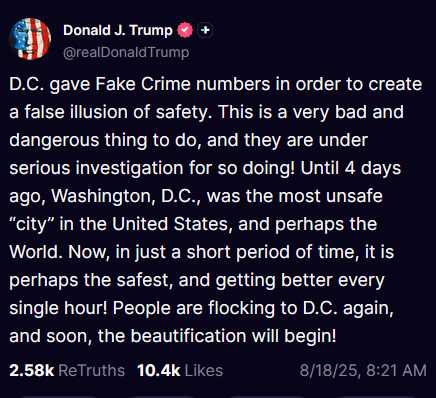Click the ReTruths label

tap(91, 370)
